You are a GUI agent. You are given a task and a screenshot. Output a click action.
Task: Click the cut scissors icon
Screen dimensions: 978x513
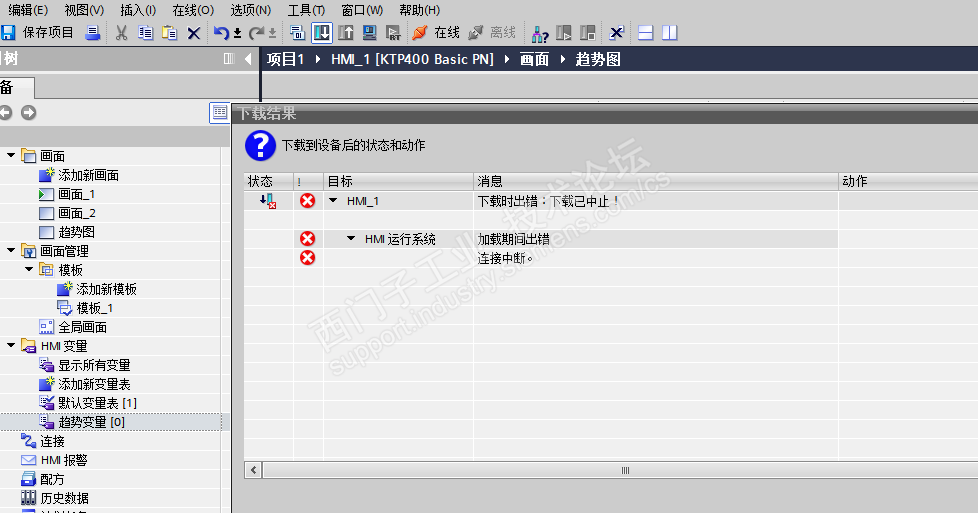pyautogui.click(x=122, y=32)
